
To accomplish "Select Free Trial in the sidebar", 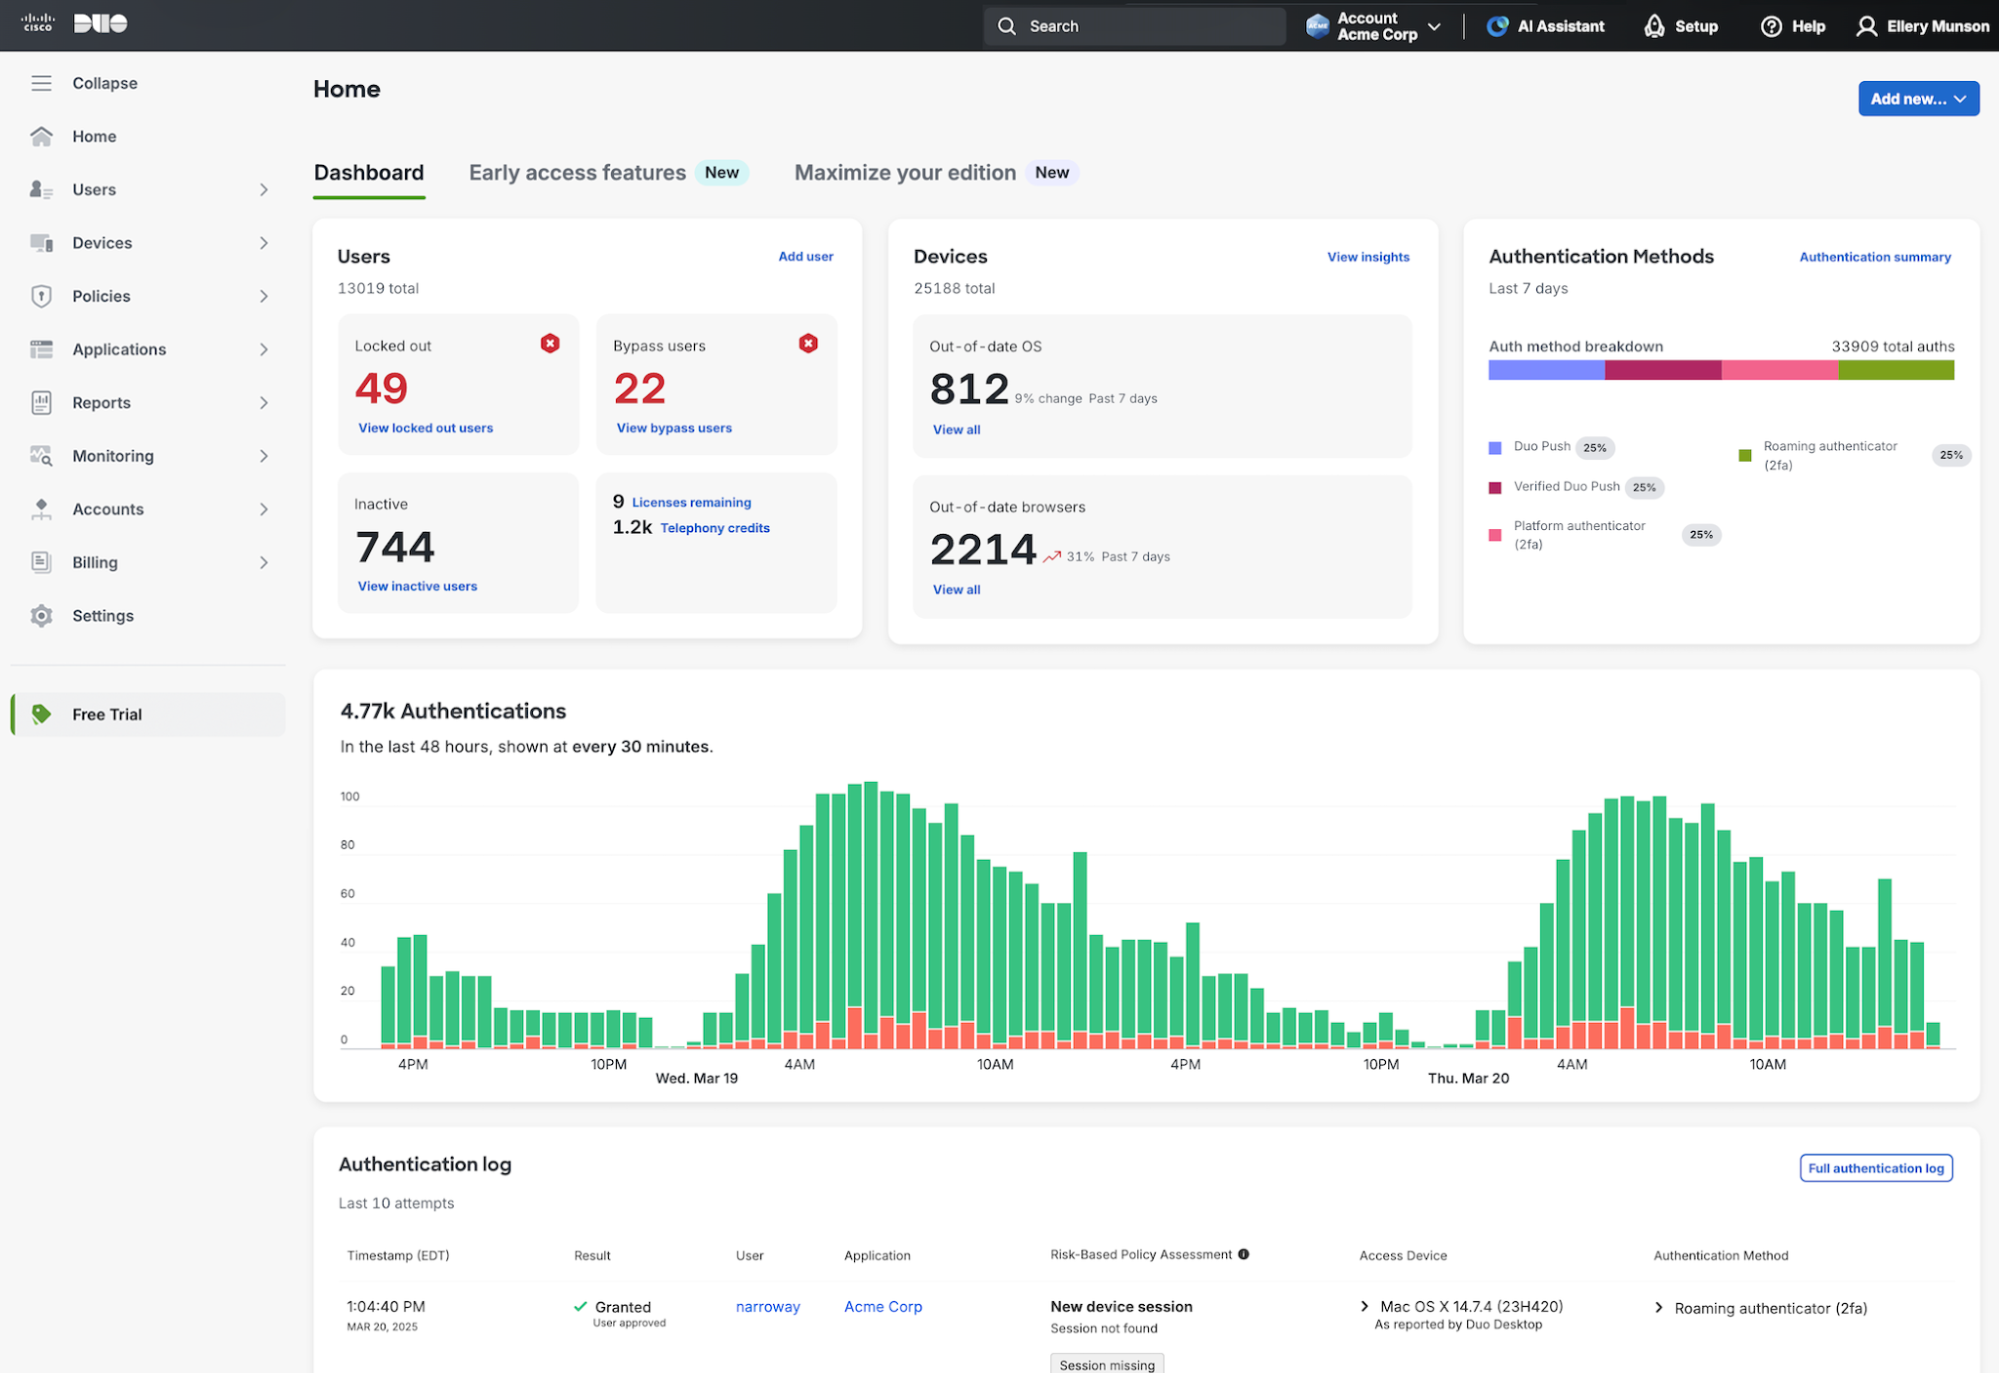I will click(x=149, y=714).
